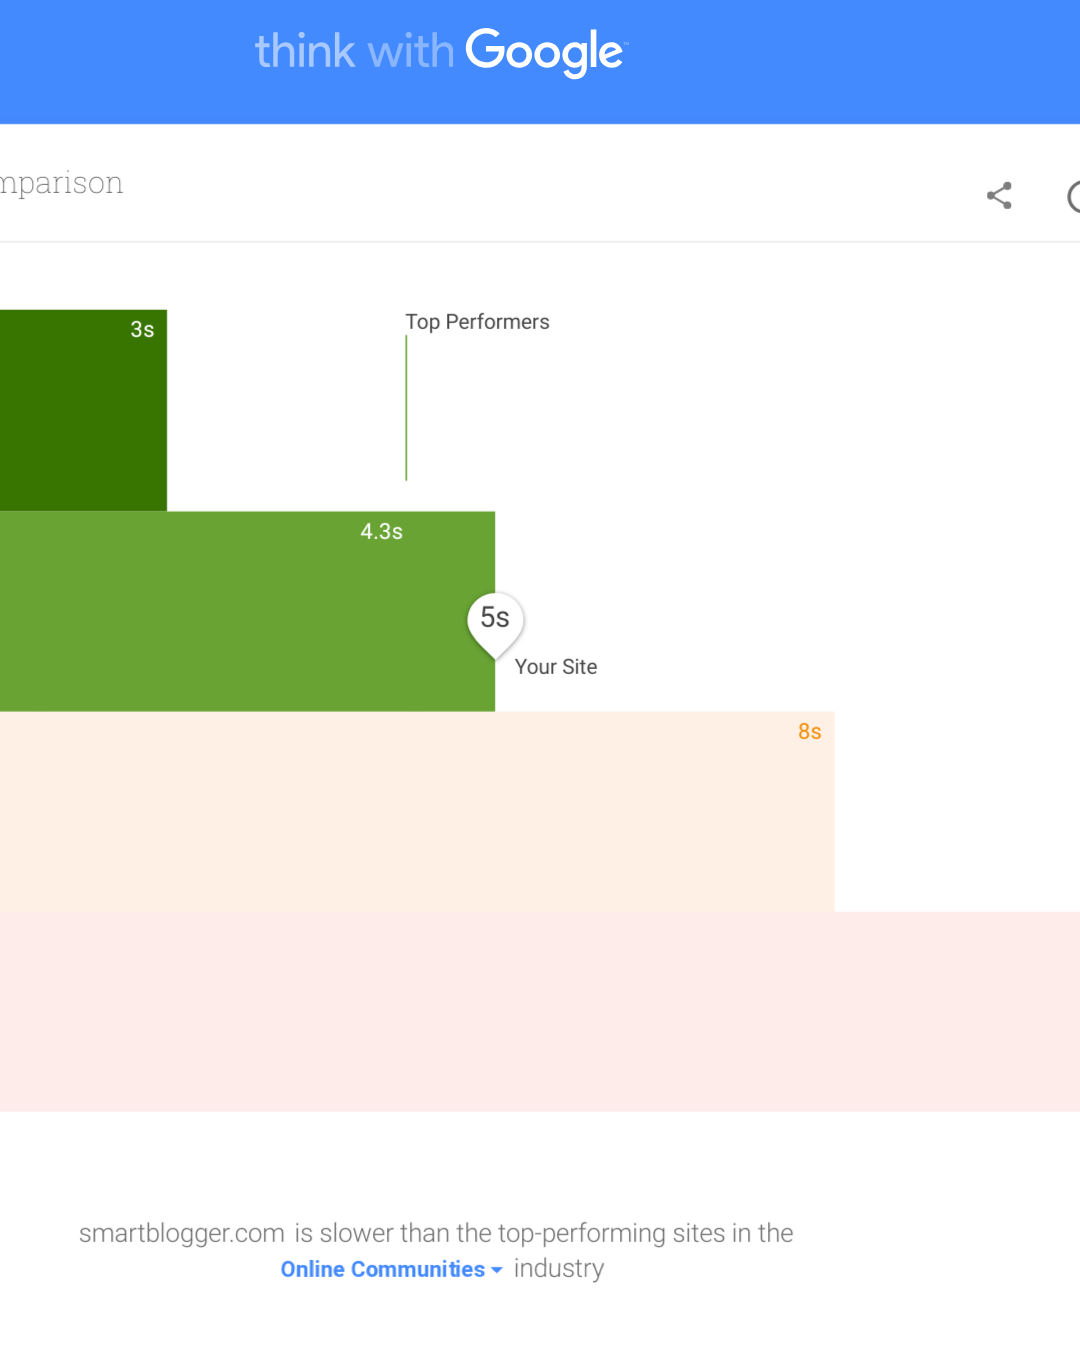The width and height of the screenshot is (1080, 1365).
Task: Click the pale pink bottom bar
Action: [x=540, y=1011]
